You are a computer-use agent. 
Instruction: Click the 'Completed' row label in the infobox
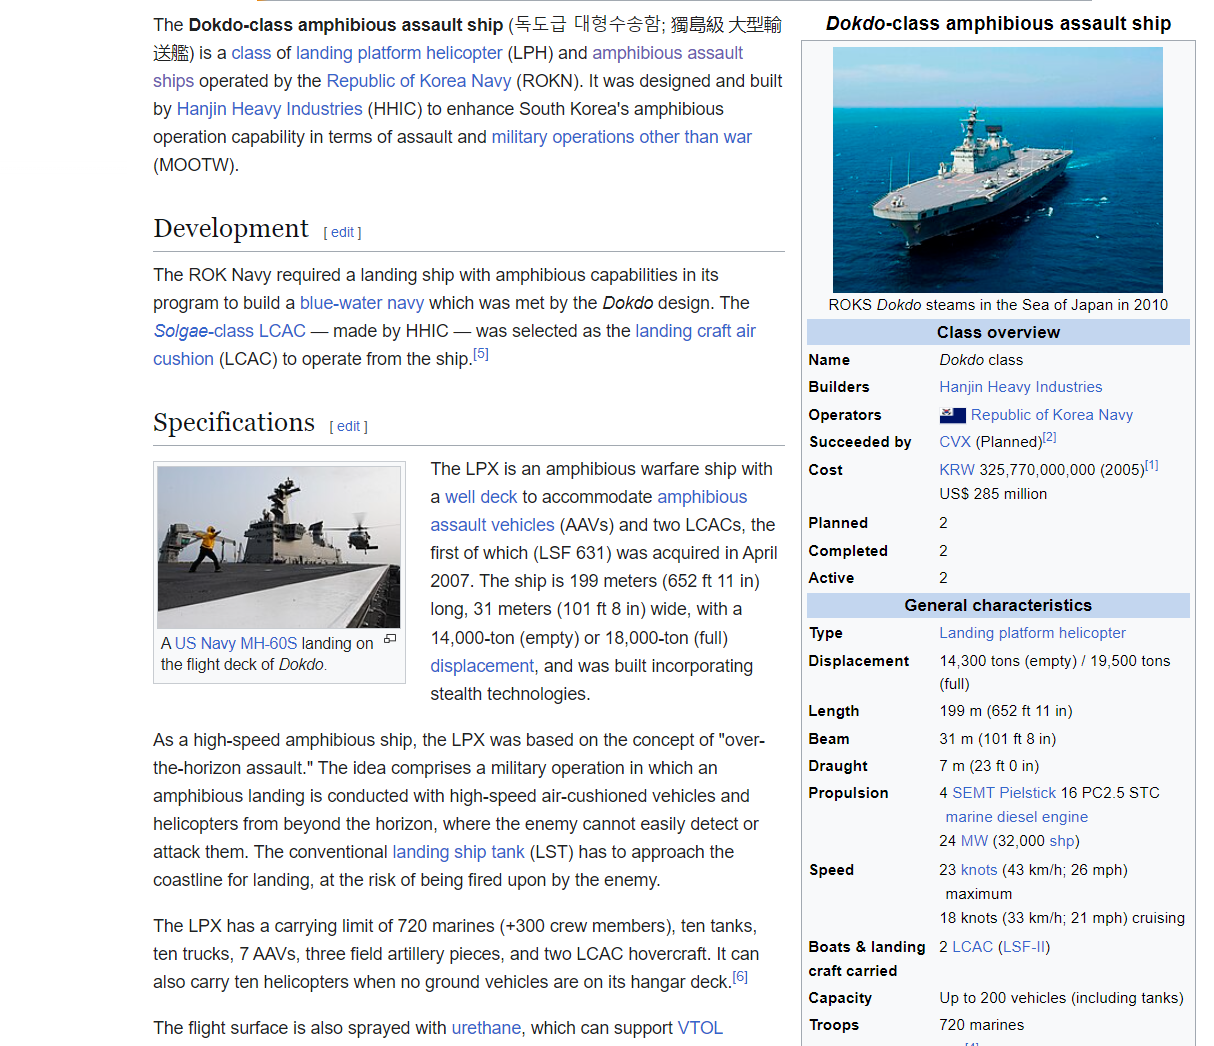(x=848, y=551)
